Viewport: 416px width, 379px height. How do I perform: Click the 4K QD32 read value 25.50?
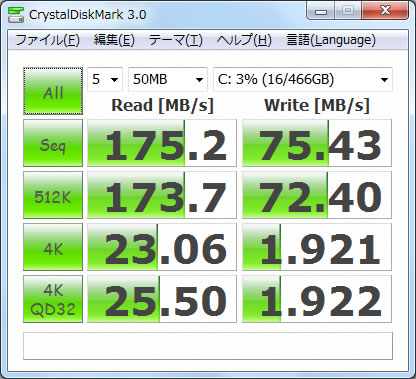[x=162, y=299]
